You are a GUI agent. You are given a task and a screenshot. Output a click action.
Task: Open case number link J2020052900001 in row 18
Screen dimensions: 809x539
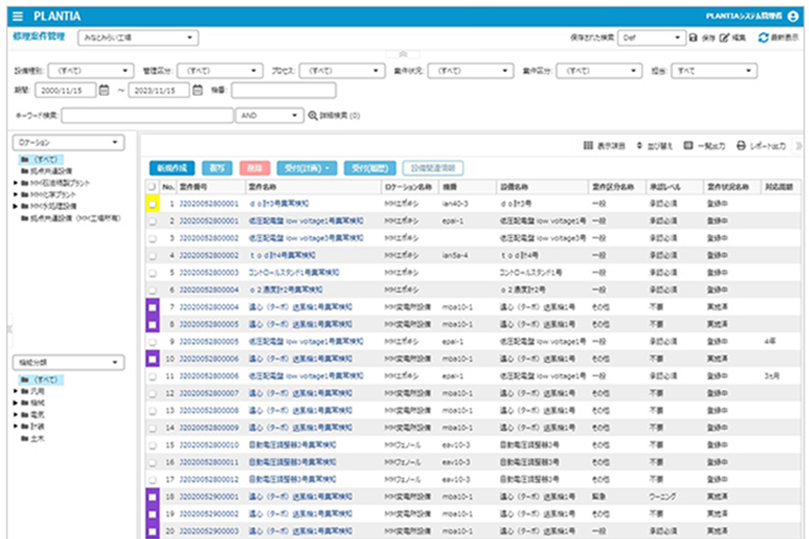(x=209, y=497)
